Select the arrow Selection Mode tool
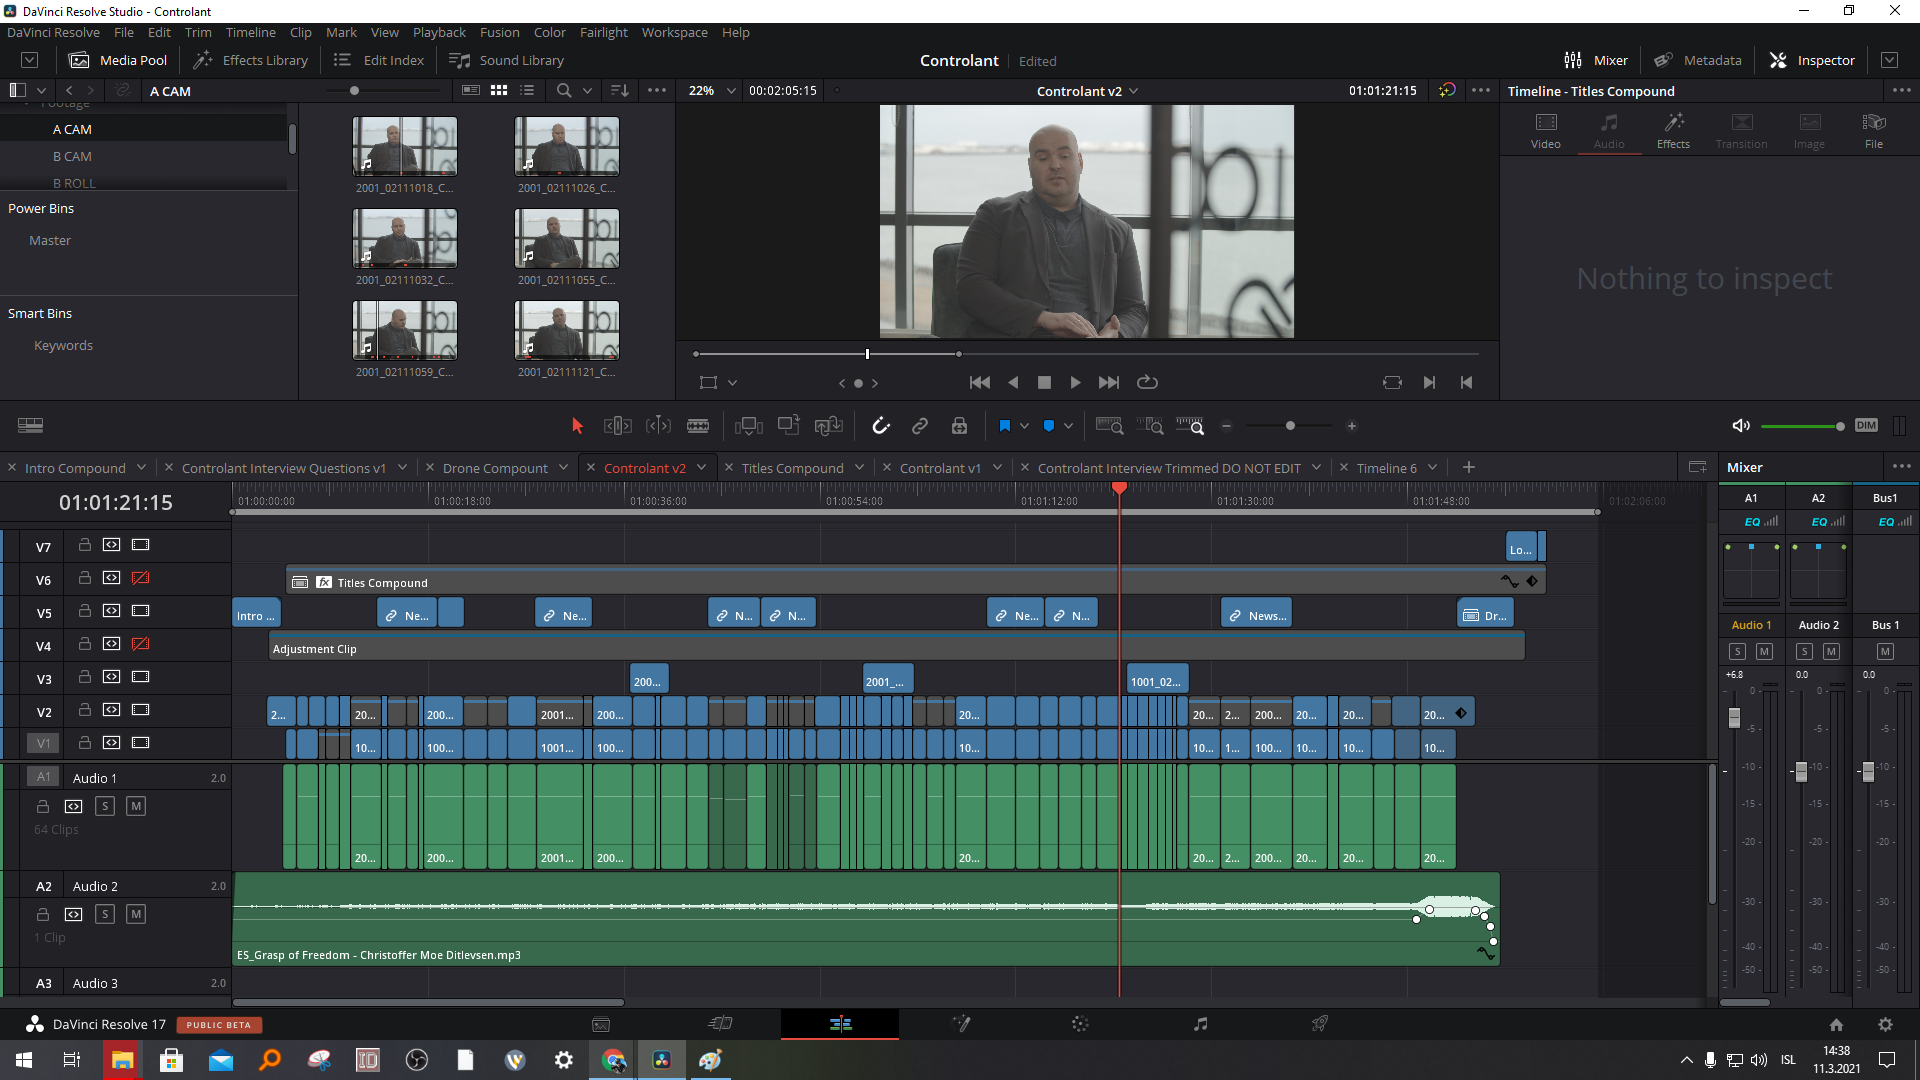The height and width of the screenshot is (1080, 1920). (x=577, y=426)
